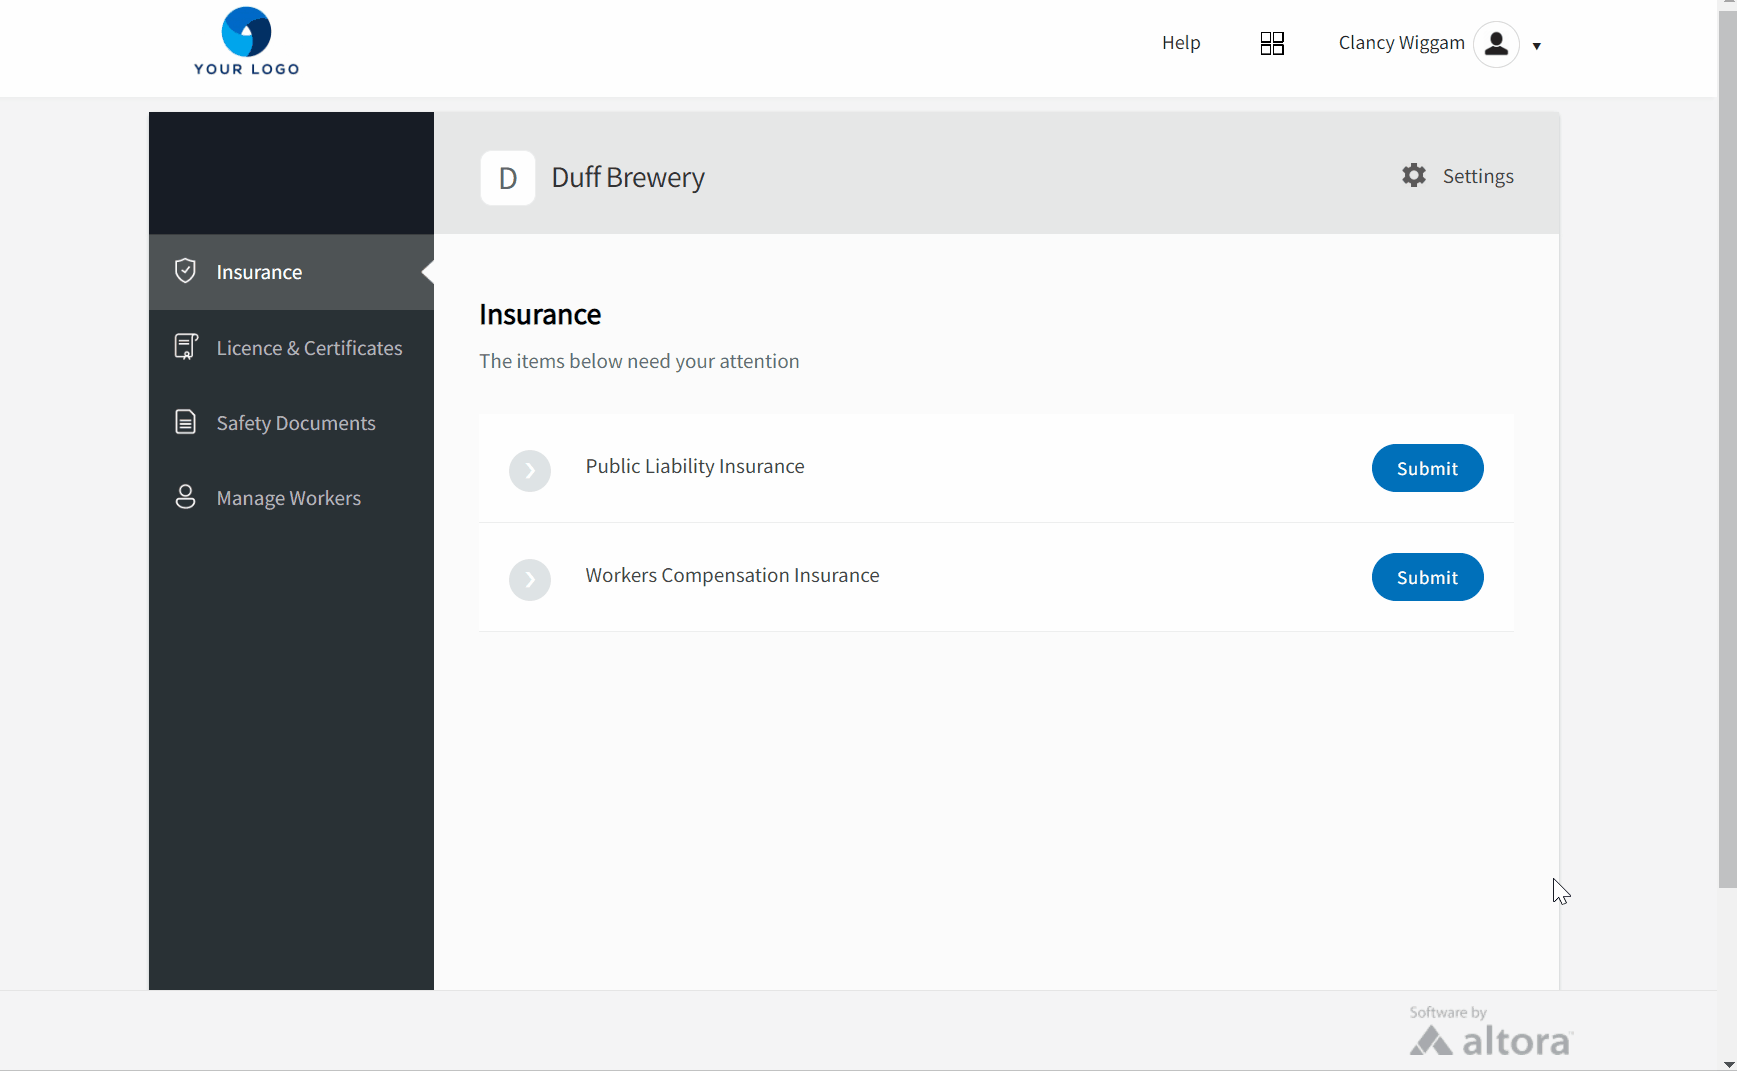Click the Licence & Certificates certificate icon

[185, 347]
